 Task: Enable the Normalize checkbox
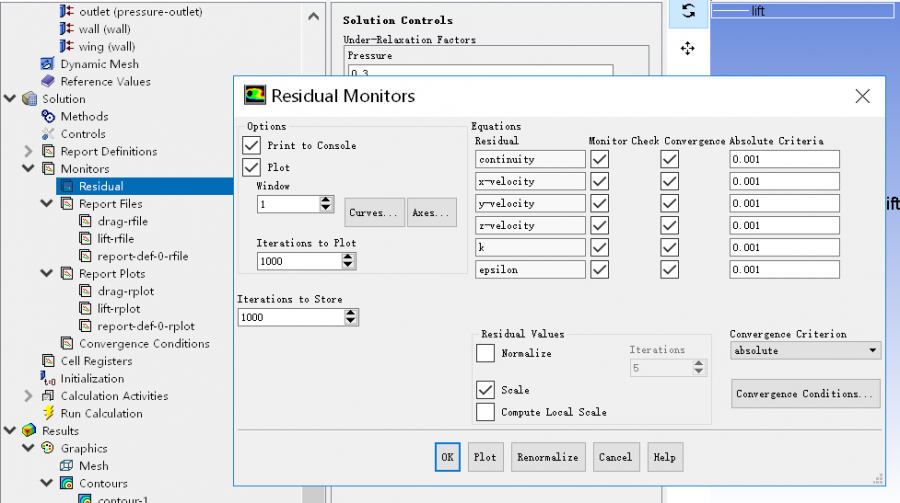click(486, 353)
